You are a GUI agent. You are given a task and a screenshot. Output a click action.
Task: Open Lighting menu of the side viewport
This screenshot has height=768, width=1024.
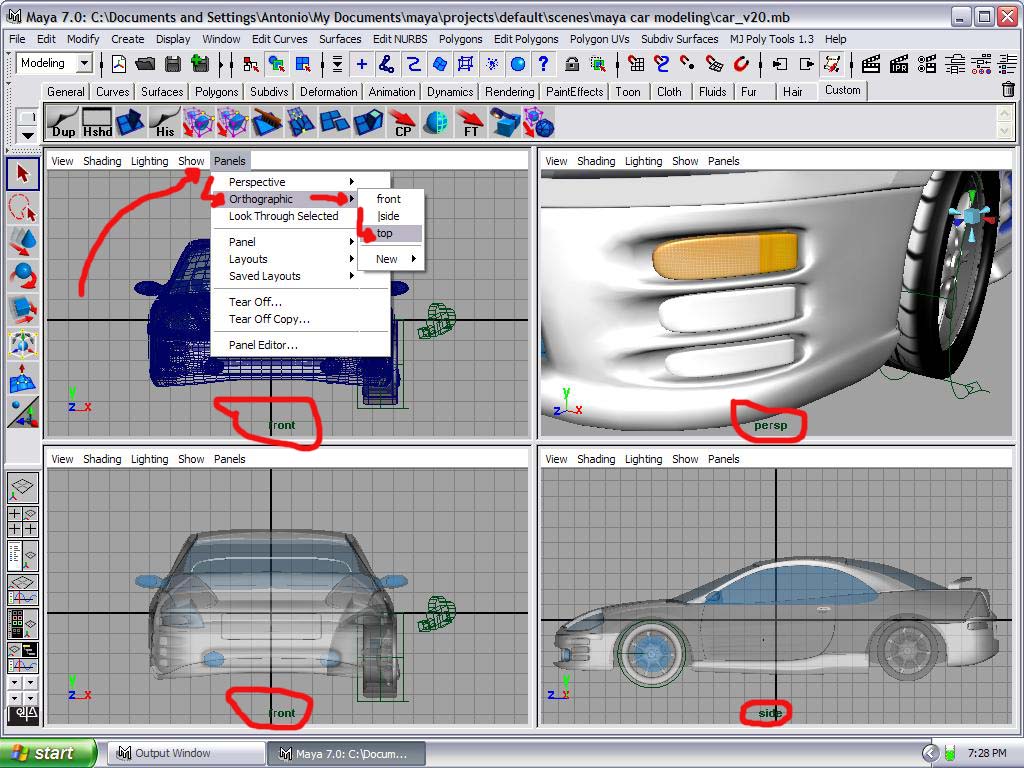click(x=643, y=459)
